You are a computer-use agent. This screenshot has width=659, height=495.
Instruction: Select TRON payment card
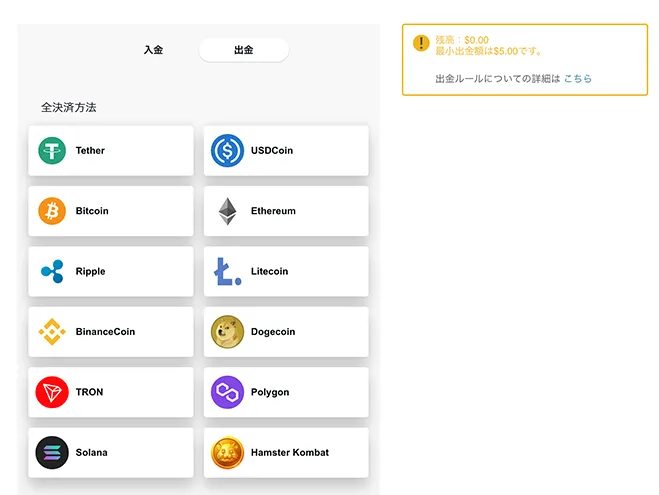coord(111,392)
